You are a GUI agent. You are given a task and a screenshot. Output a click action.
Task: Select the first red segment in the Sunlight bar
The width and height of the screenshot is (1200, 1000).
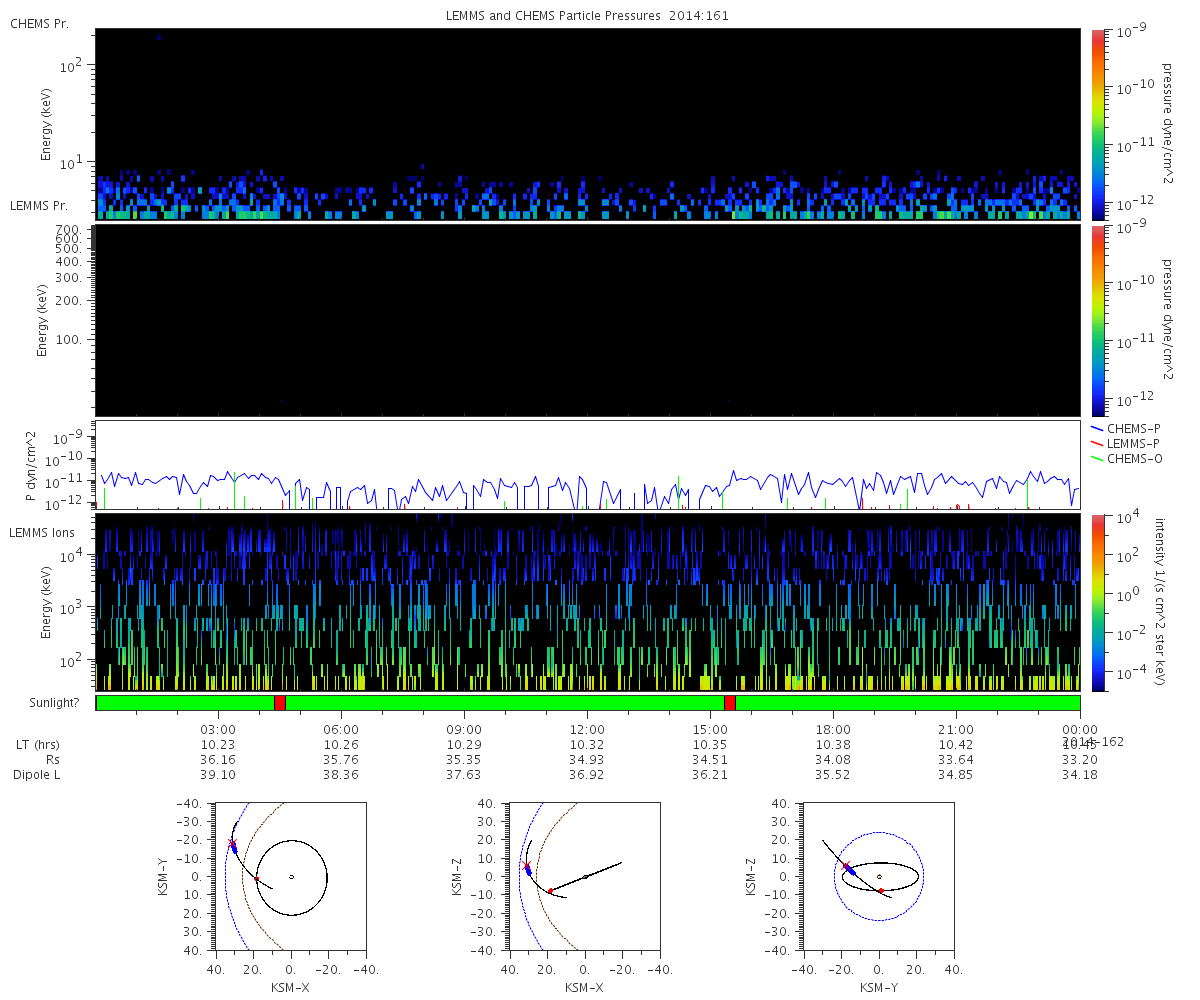(x=280, y=703)
